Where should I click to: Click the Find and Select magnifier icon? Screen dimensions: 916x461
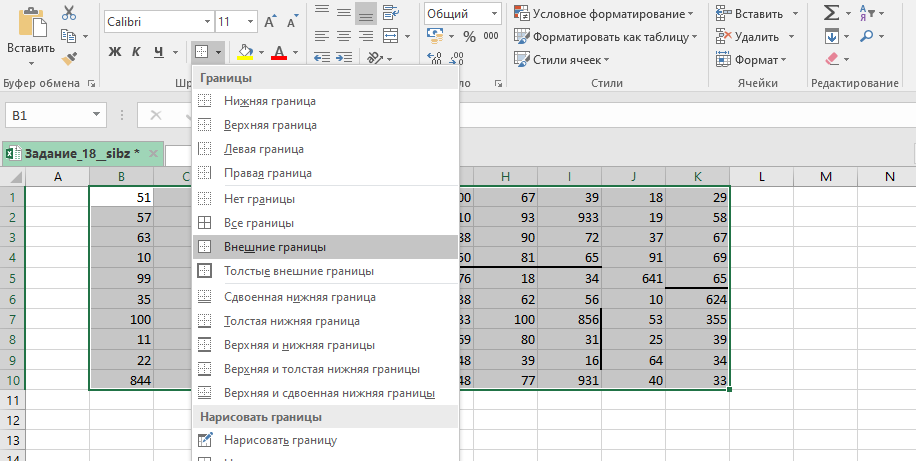click(866, 37)
